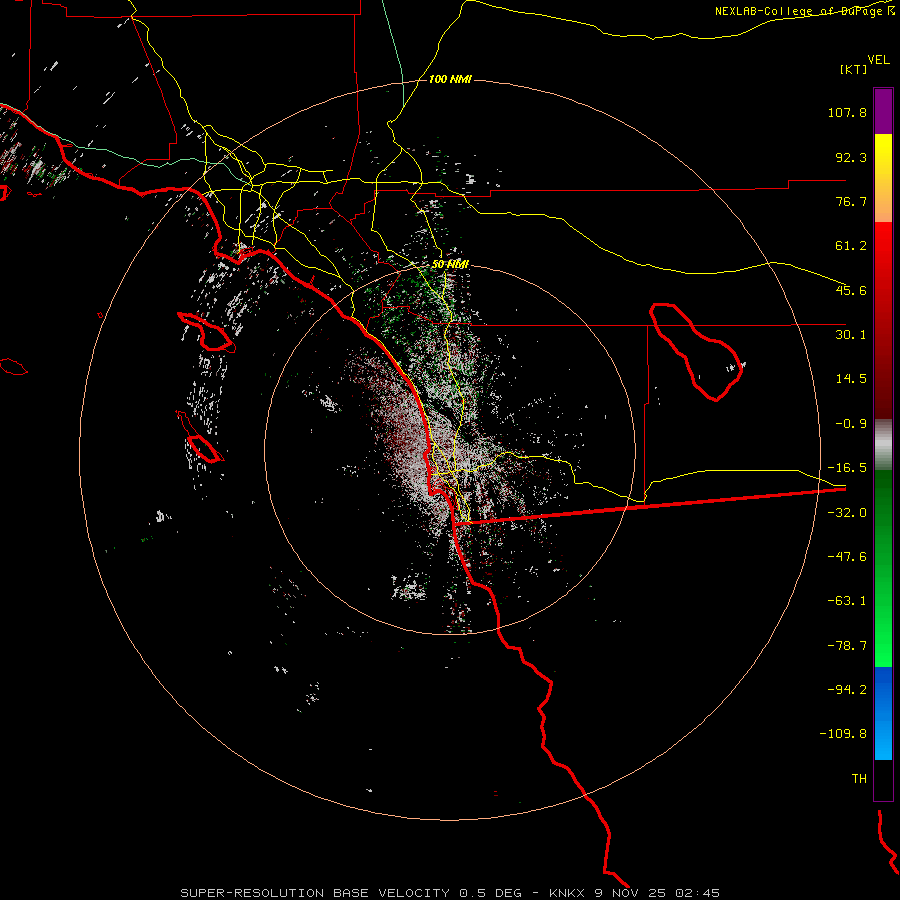Viewport: 900px width, 900px height.
Task: Select the black TH segment of the color bar
Action: (883, 780)
